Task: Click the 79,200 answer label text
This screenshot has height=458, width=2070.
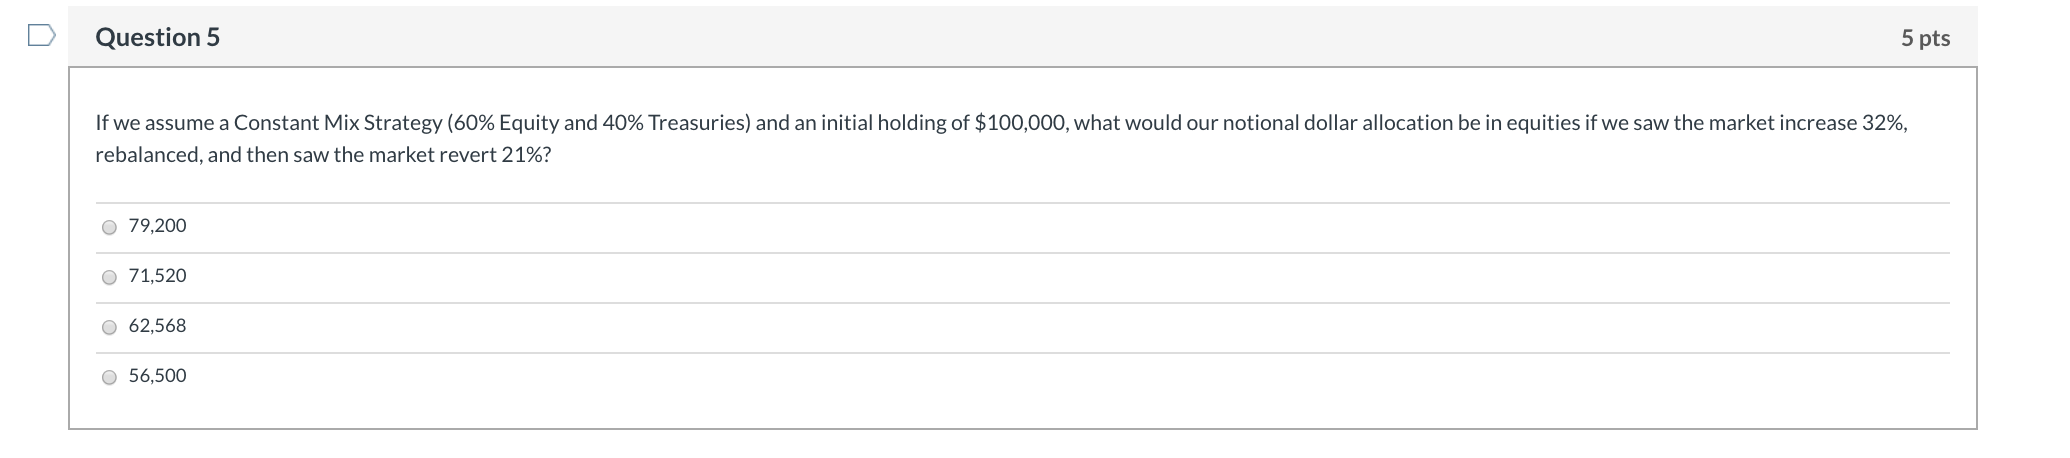Action: point(157,226)
